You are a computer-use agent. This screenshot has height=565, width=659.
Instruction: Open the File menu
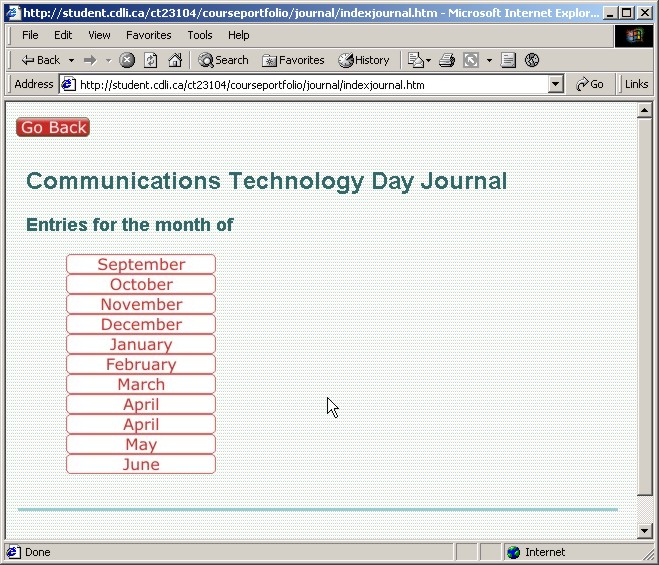[x=30, y=35]
